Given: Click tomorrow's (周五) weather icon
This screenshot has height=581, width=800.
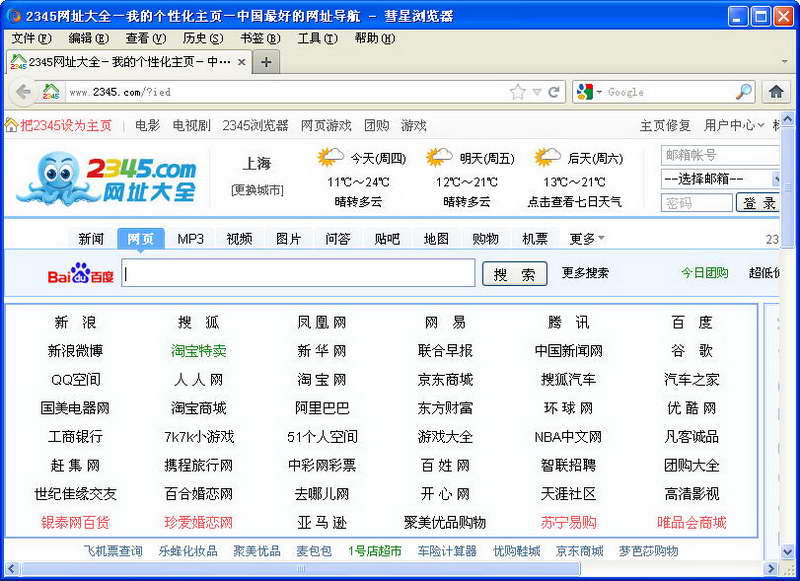Looking at the screenshot, I should (439, 157).
